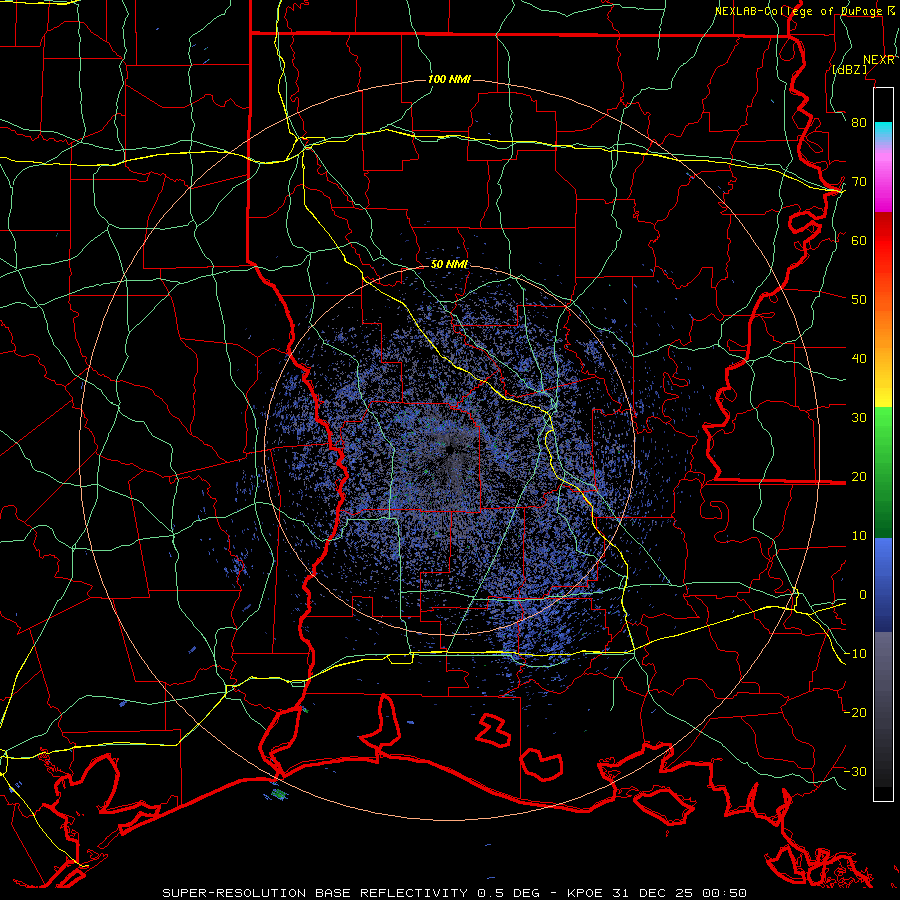Click the 70 value on the dBZ scale
Viewport: 900px width, 900px height.
(x=859, y=182)
